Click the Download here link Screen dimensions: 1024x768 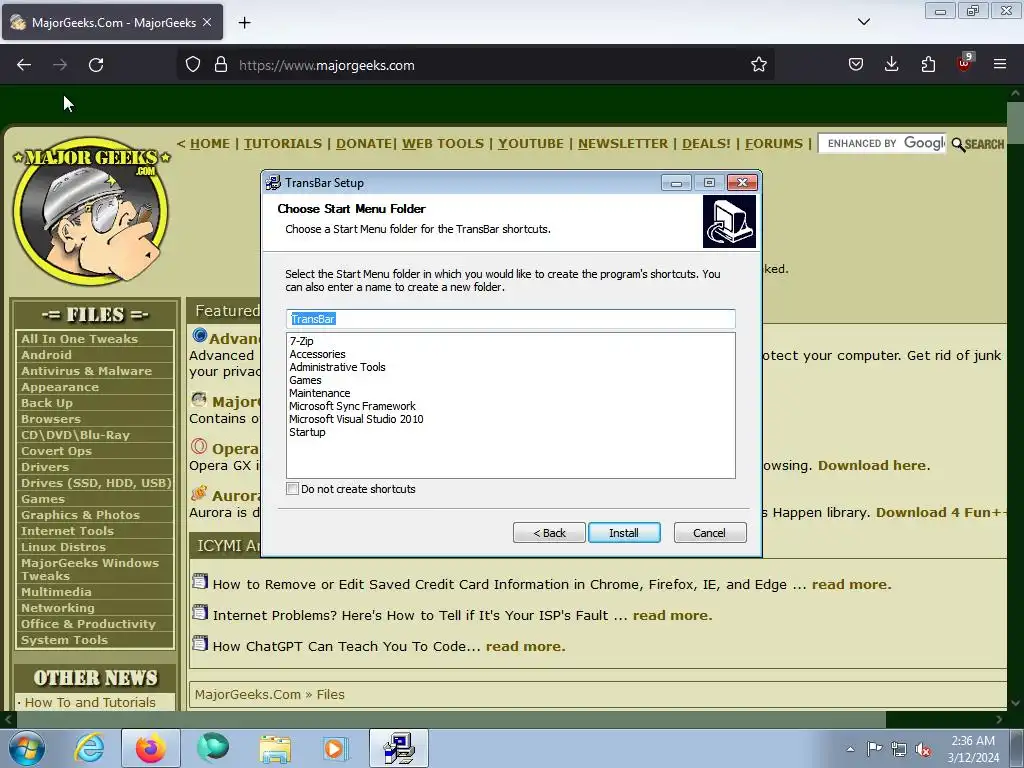tap(874, 466)
